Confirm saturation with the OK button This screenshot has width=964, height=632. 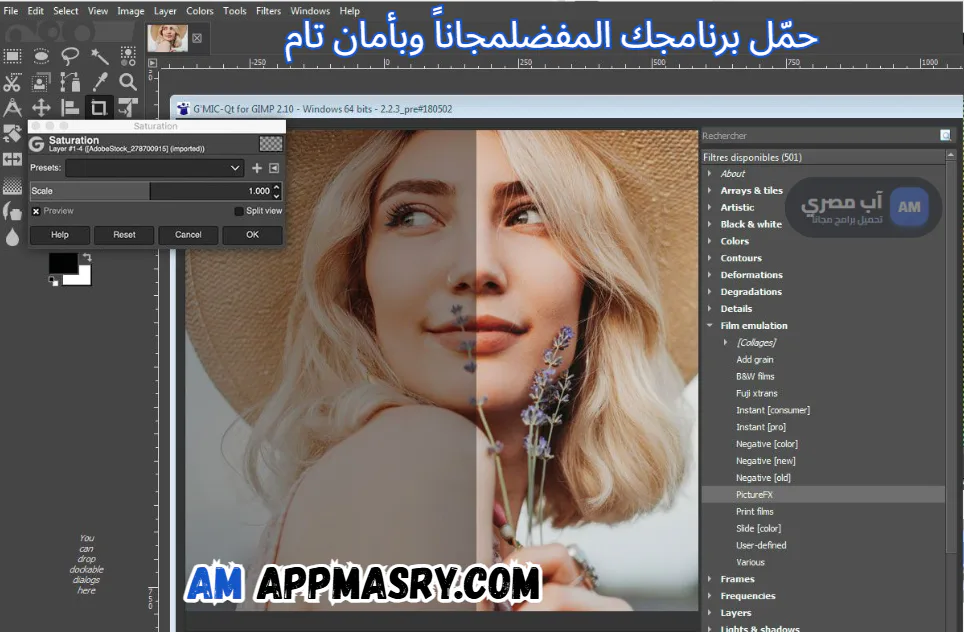tap(253, 235)
